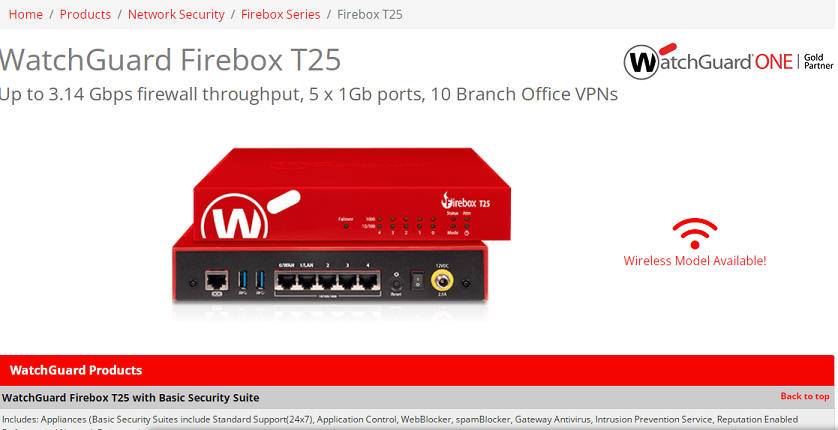Open the Home breadcrumb link

point(26,14)
